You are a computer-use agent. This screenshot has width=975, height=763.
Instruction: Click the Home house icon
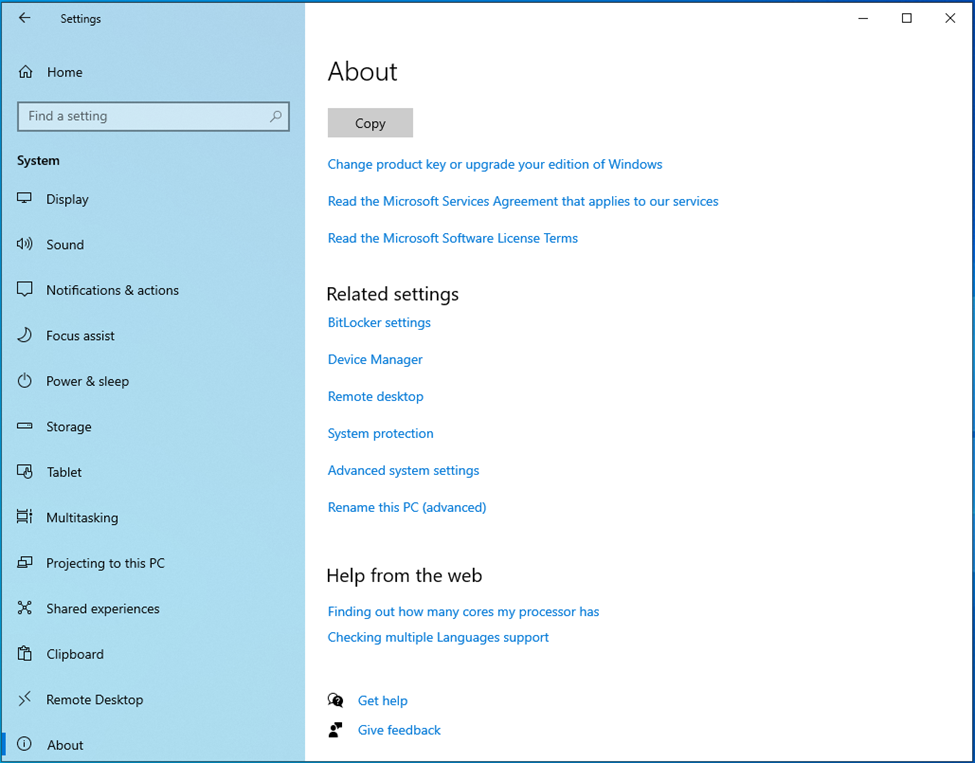click(25, 72)
